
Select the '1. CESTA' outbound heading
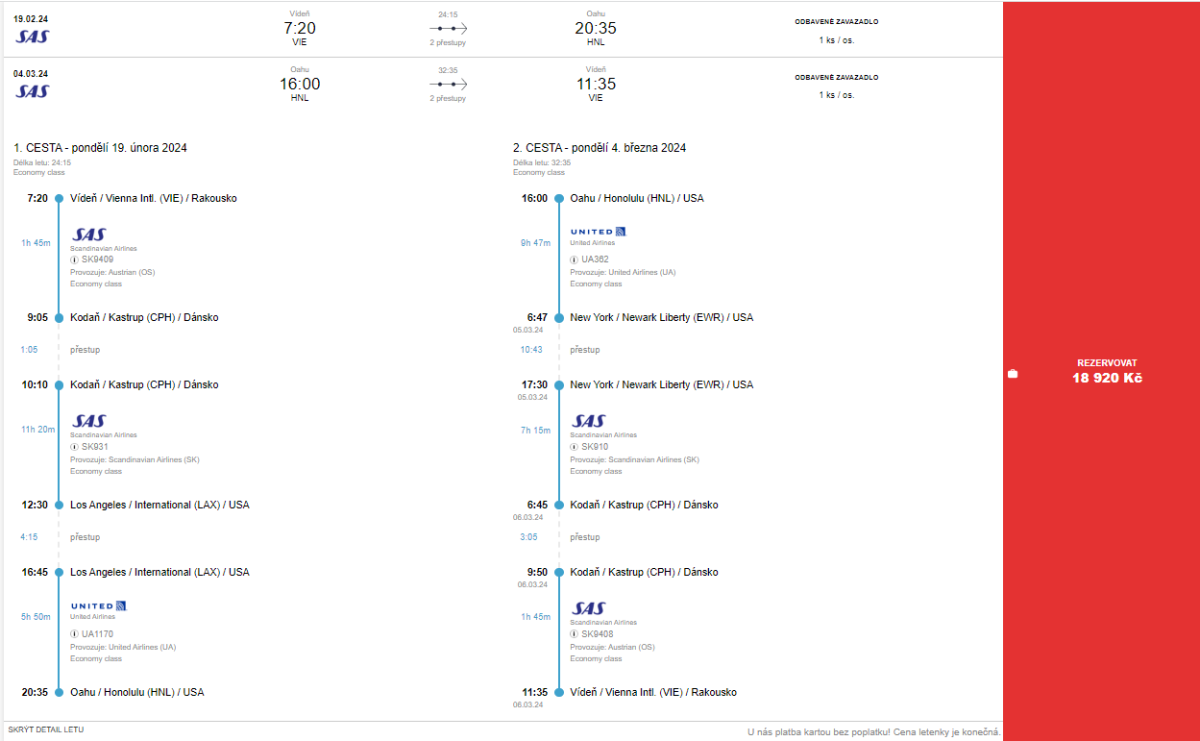pos(100,148)
